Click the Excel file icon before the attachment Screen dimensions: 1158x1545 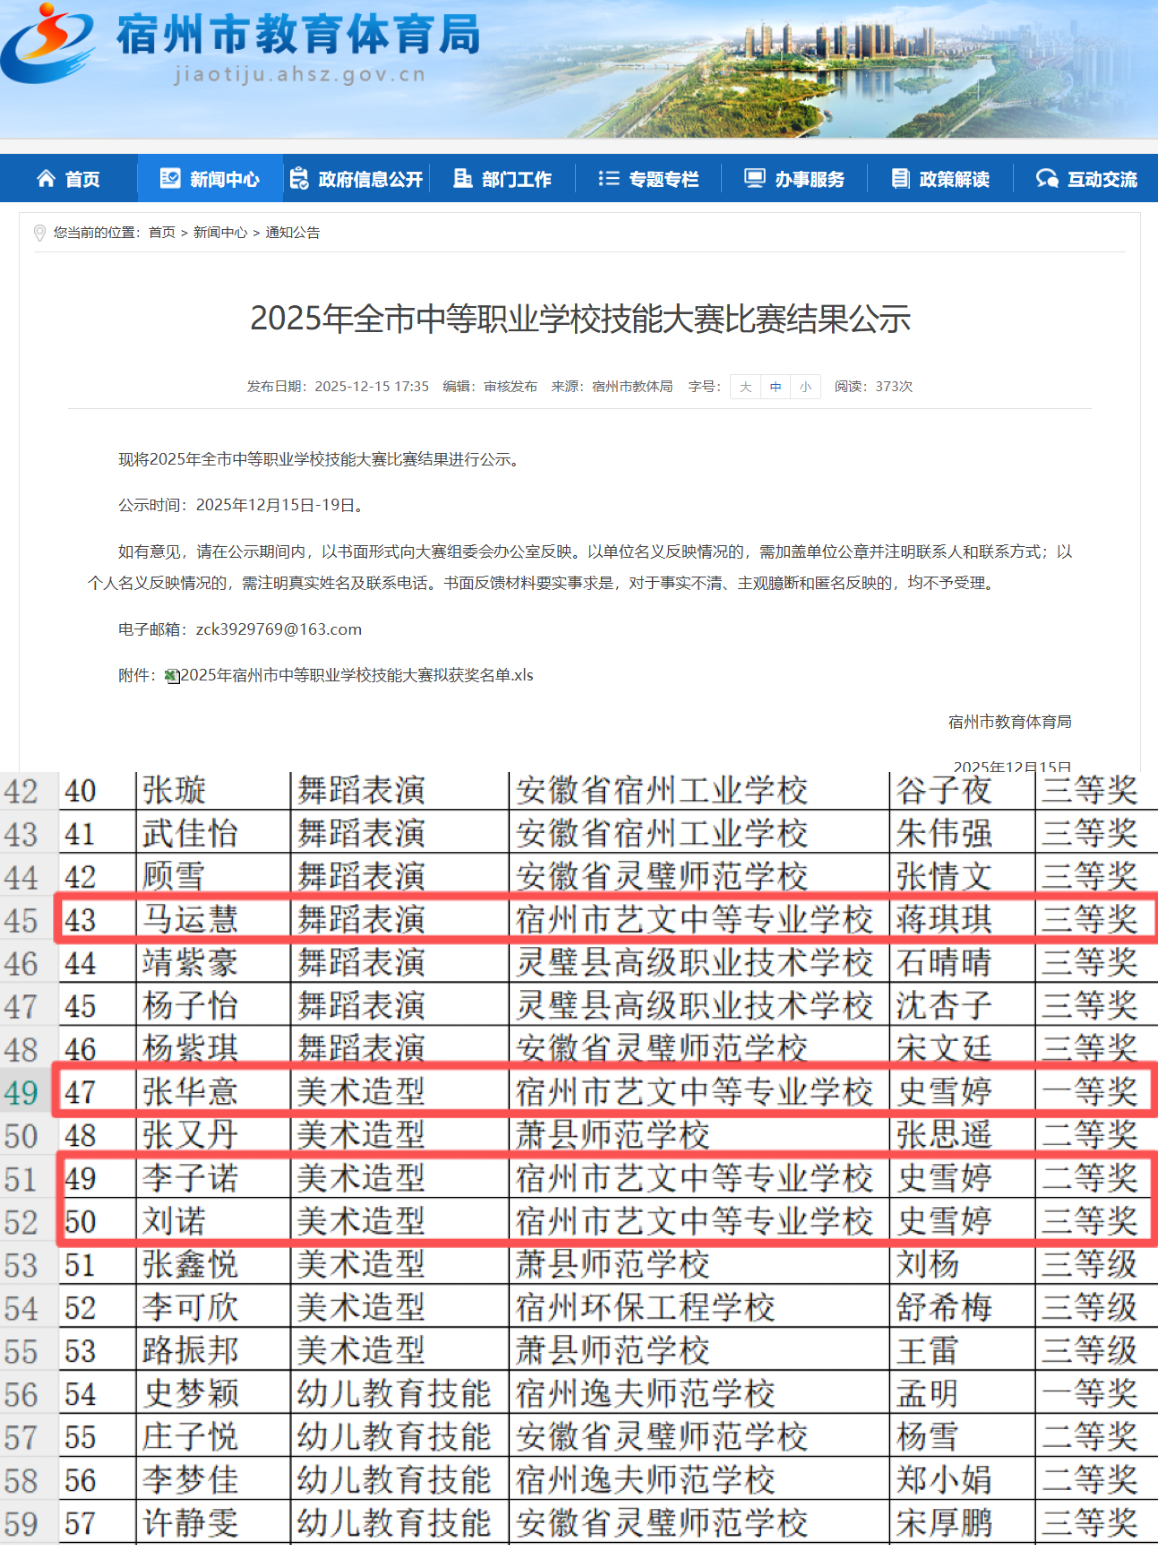(172, 677)
